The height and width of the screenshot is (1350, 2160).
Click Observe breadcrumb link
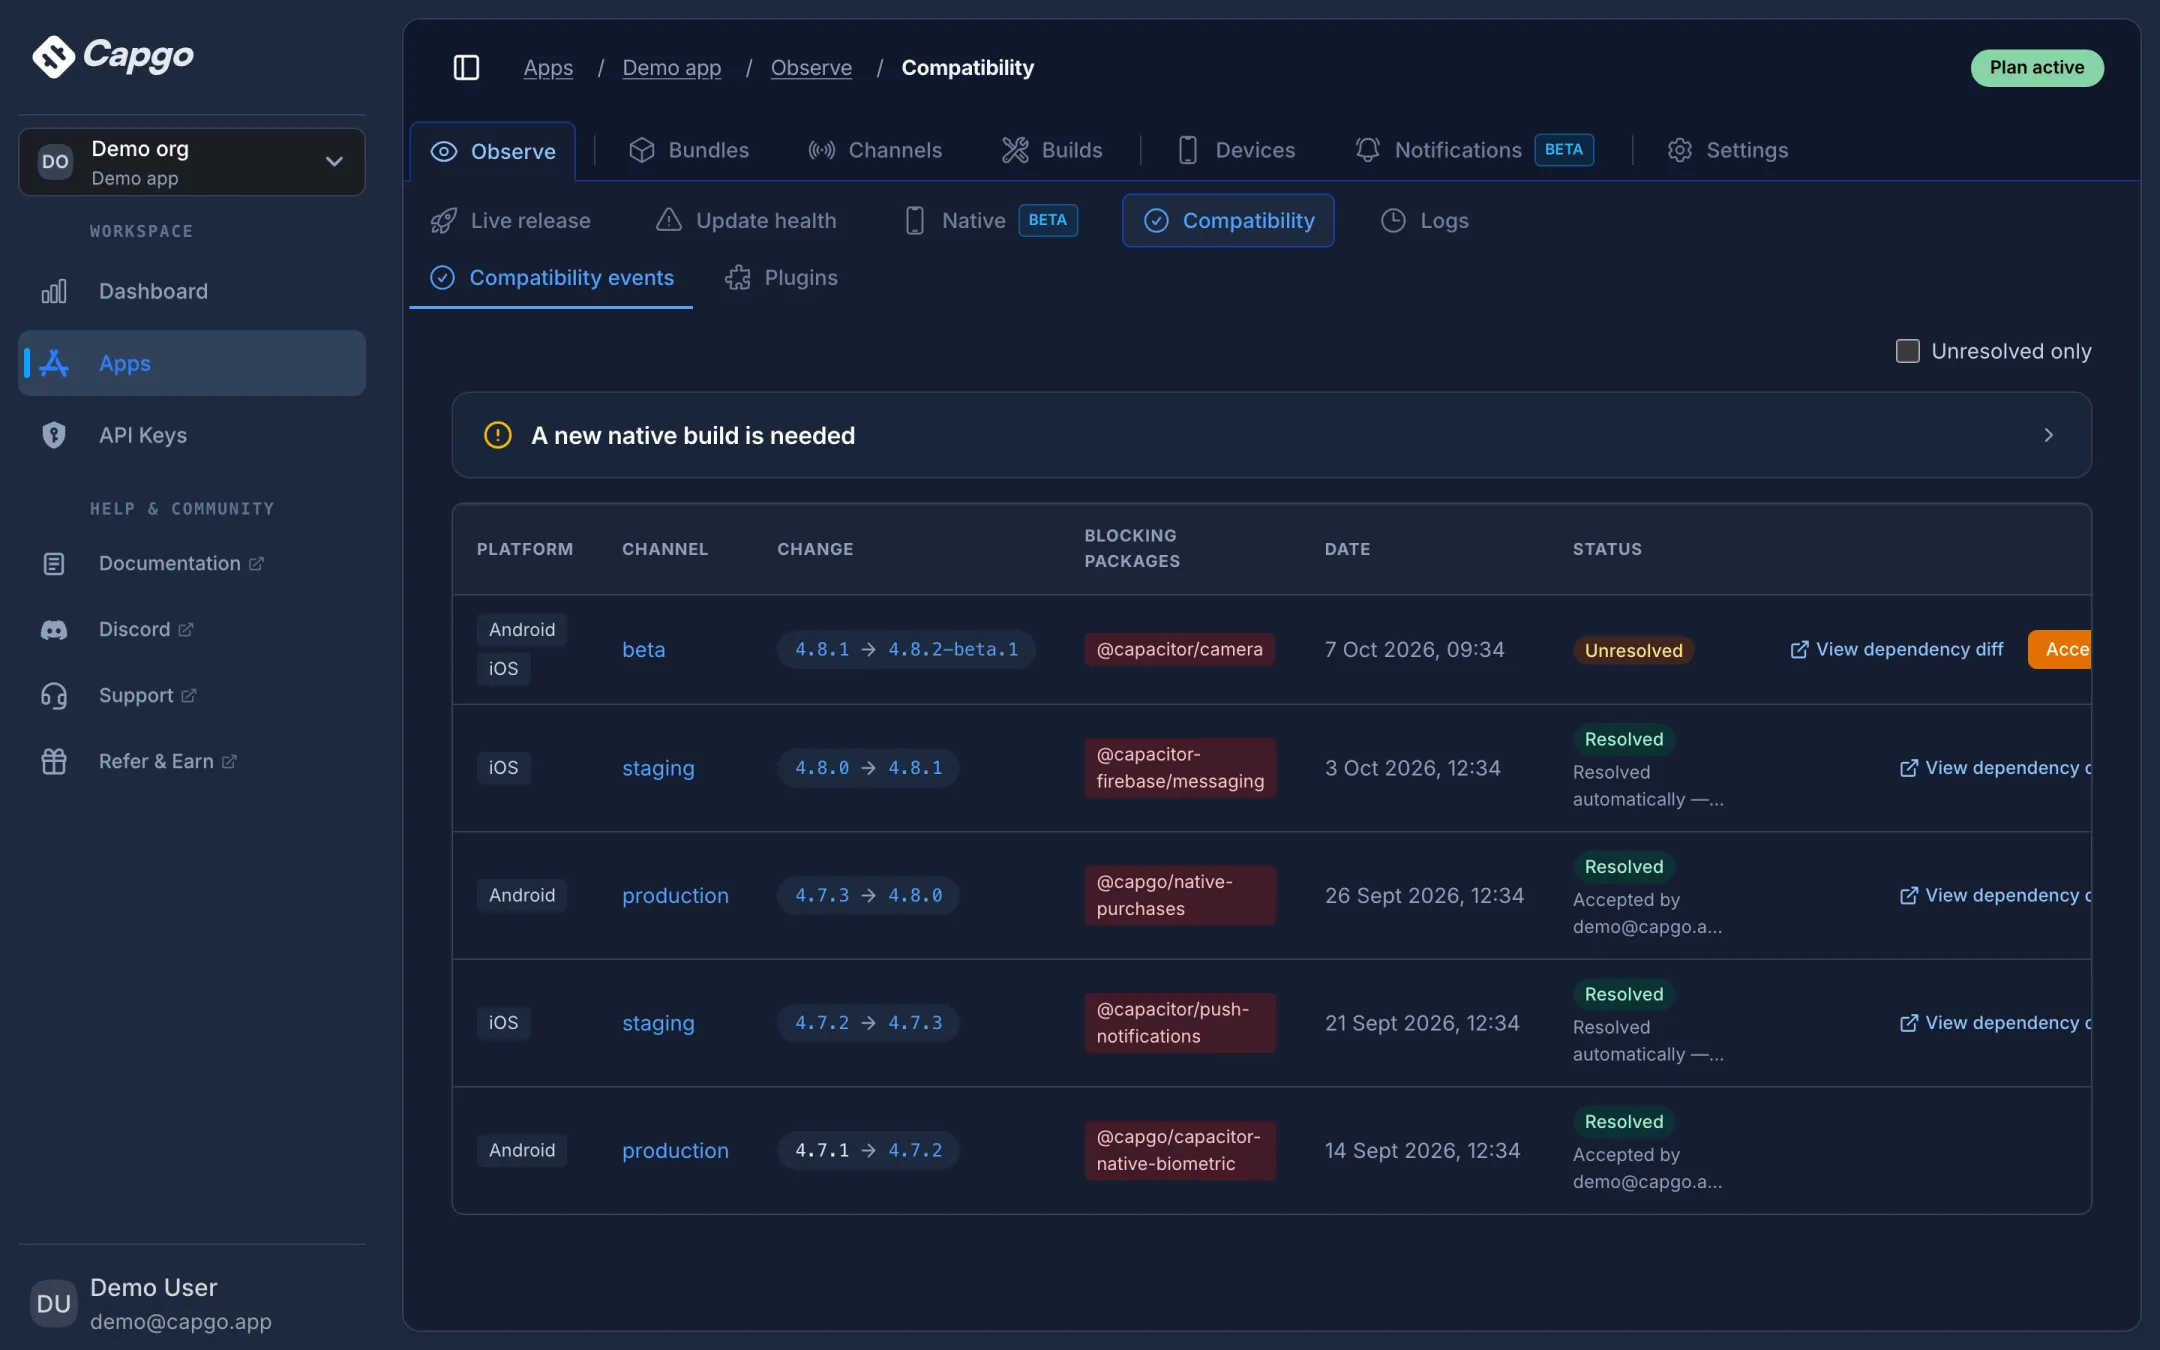pos(811,67)
